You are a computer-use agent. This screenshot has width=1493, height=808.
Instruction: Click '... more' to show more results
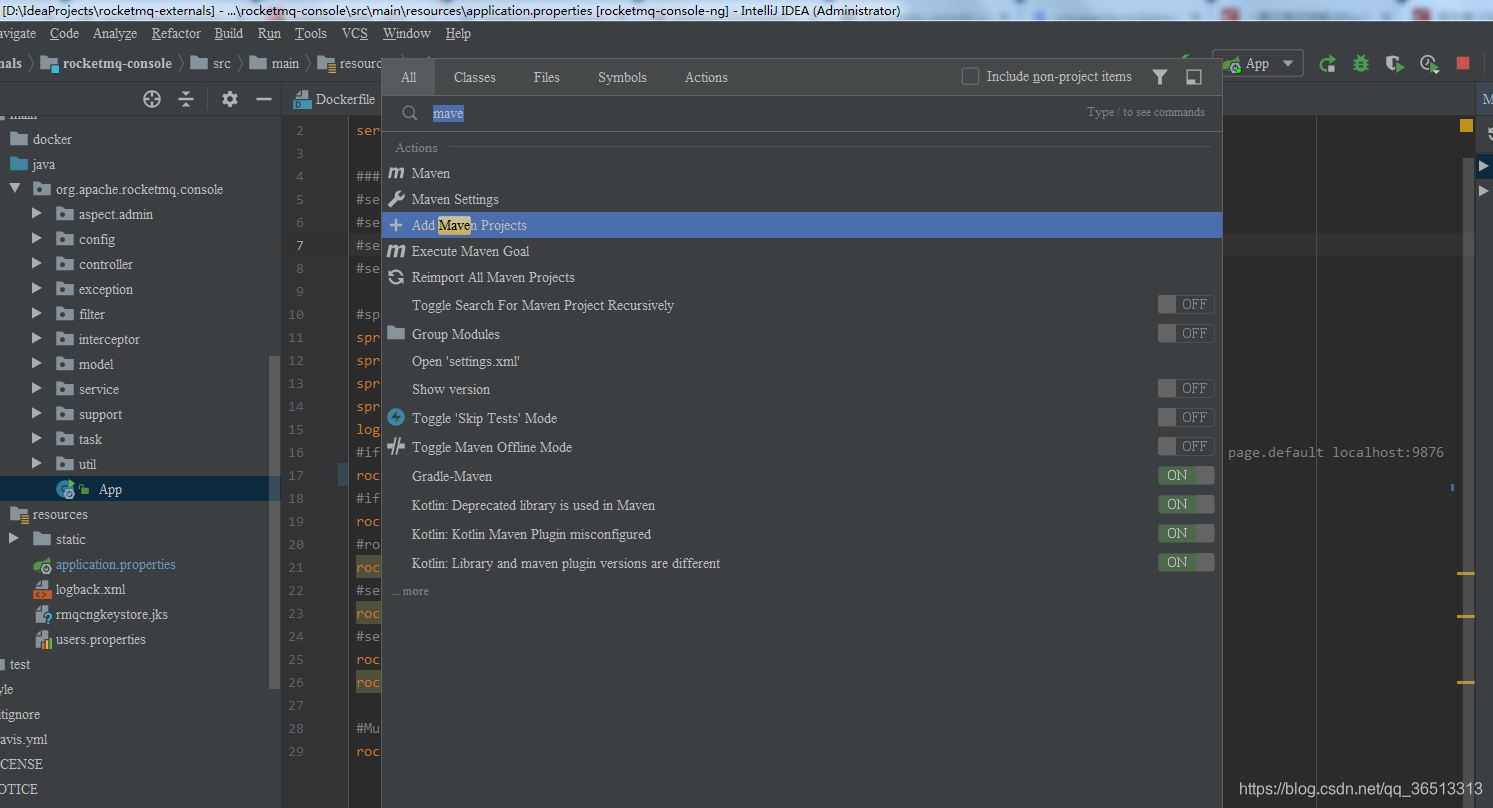pos(410,591)
